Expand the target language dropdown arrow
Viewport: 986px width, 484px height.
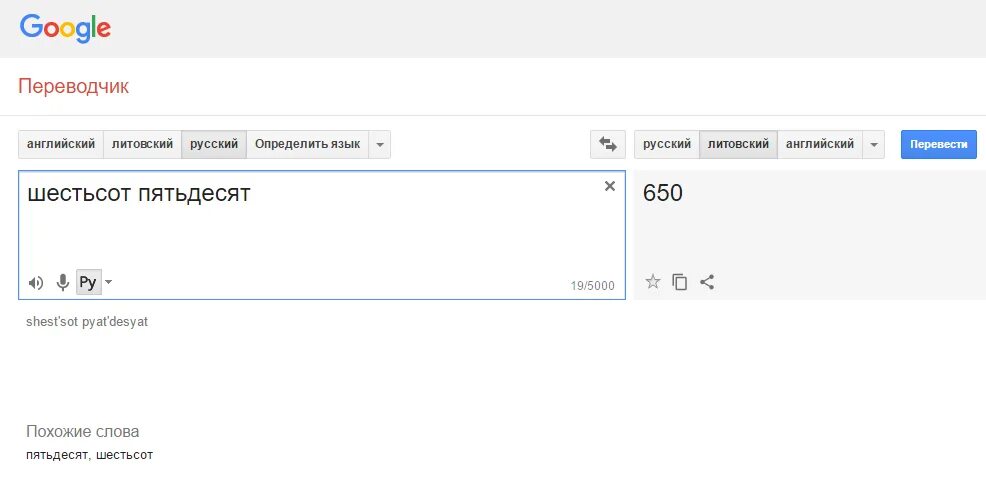pos(874,144)
